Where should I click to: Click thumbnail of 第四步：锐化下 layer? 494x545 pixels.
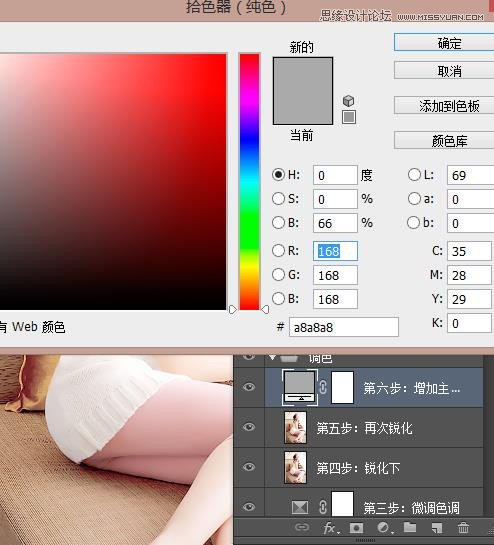tap(295, 467)
